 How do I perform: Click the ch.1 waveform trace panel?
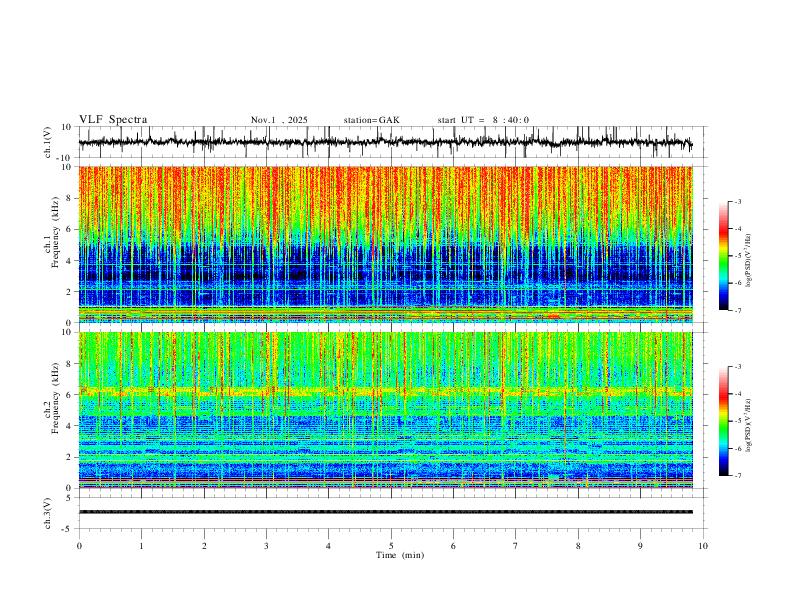click(x=392, y=142)
